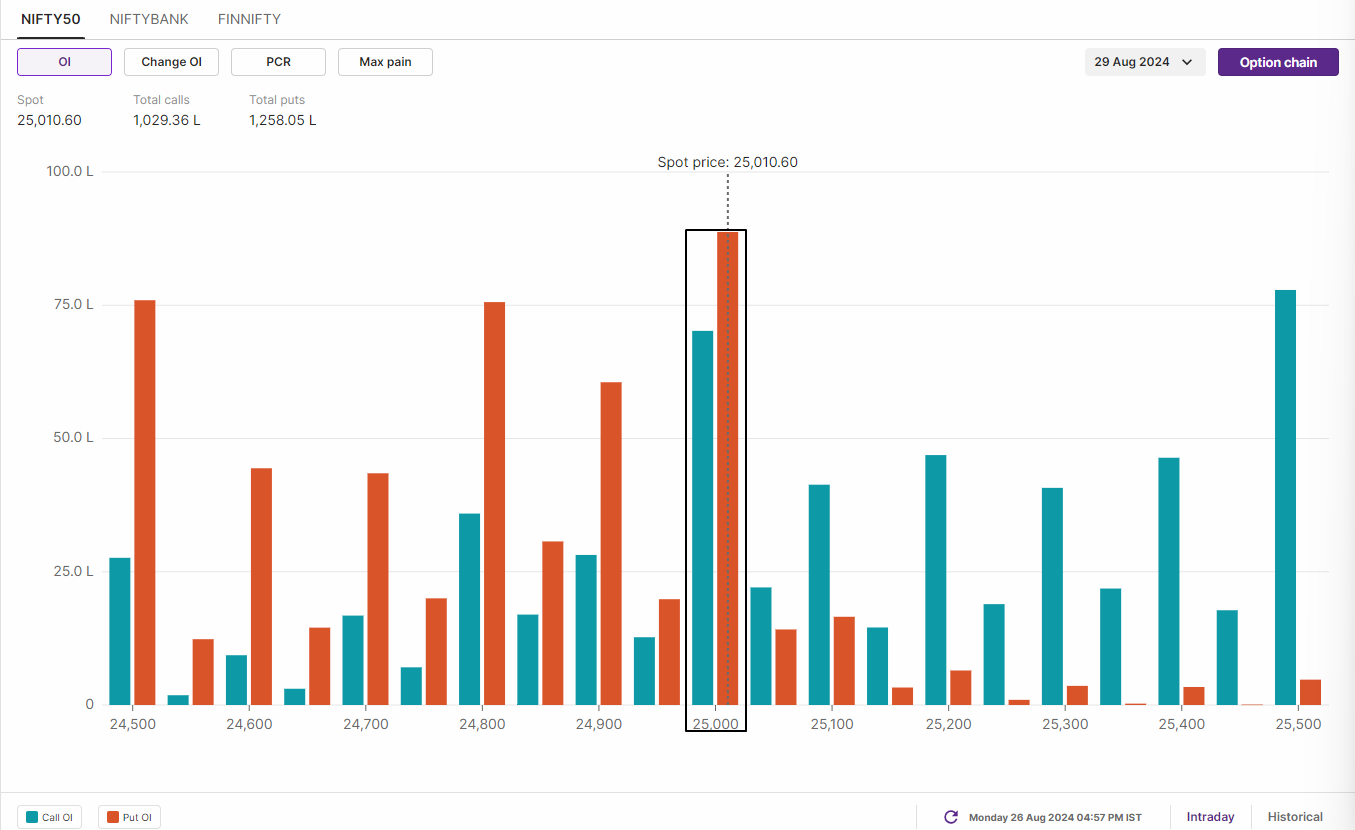Viewport: 1355px width, 830px height.
Task: Switch to the NIFTY50 tab
Action: coord(51,19)
